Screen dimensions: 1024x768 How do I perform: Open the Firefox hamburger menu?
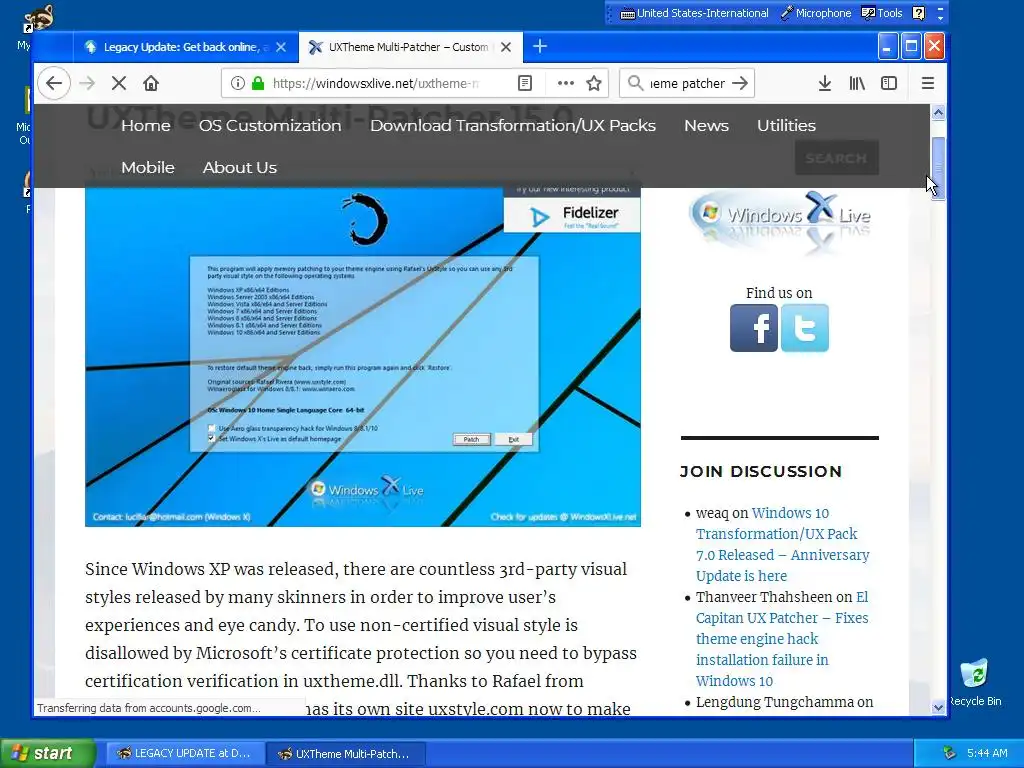coord(927,83)
